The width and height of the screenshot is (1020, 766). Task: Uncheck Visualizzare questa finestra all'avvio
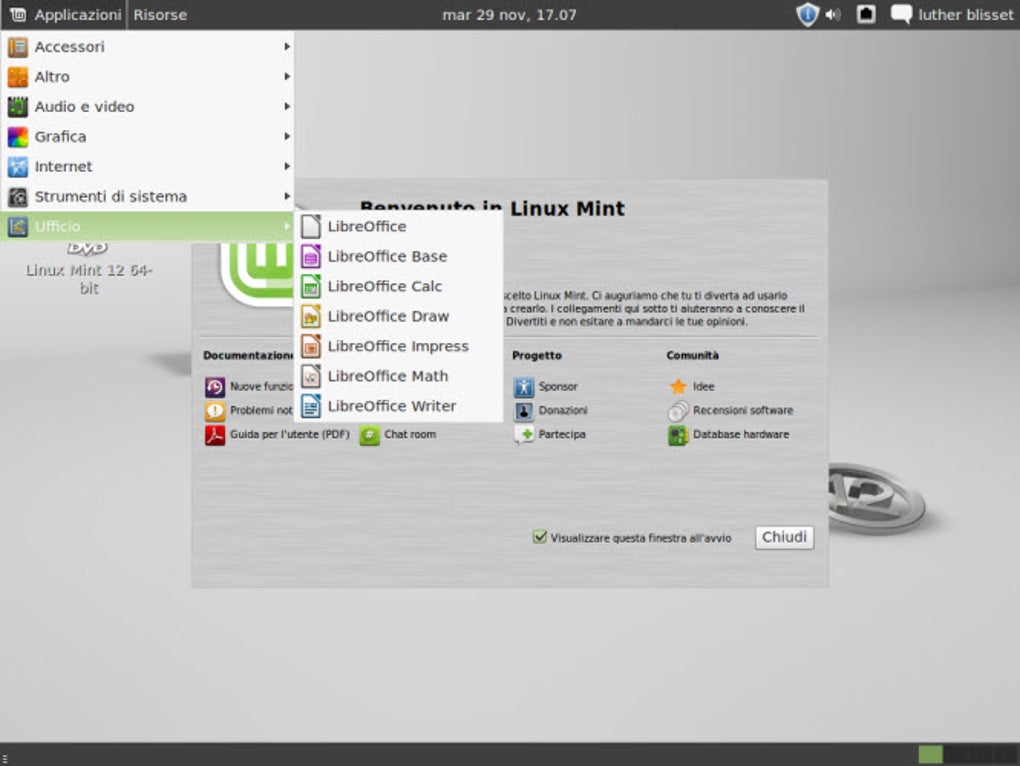click(539, 537)
